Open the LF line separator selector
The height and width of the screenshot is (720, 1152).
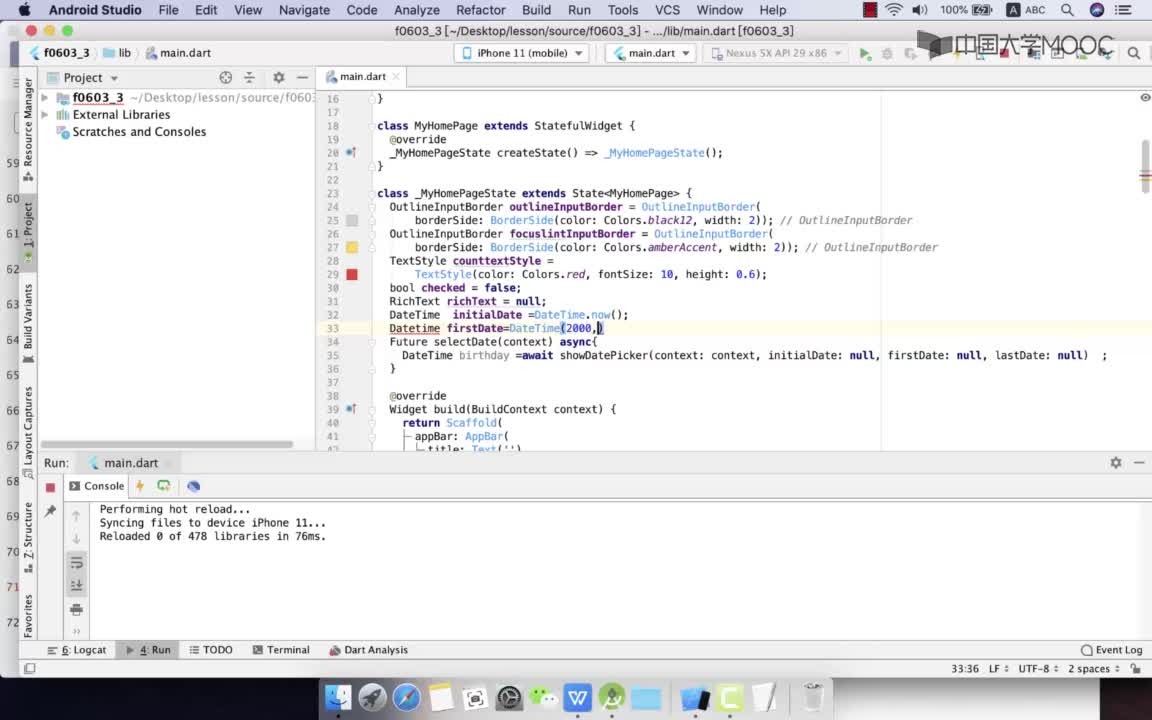pos(998,669)
